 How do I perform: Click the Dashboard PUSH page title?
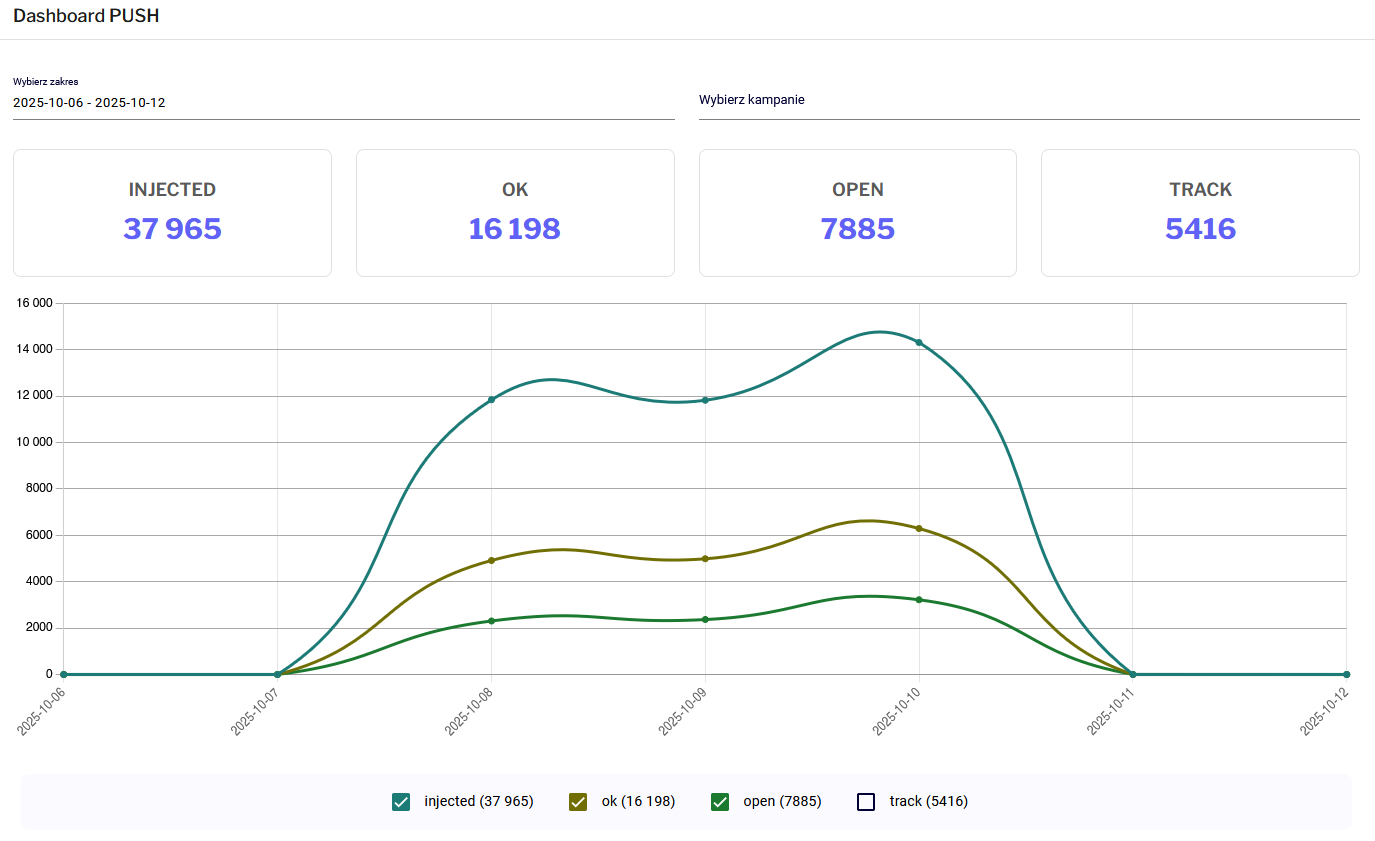86,16
